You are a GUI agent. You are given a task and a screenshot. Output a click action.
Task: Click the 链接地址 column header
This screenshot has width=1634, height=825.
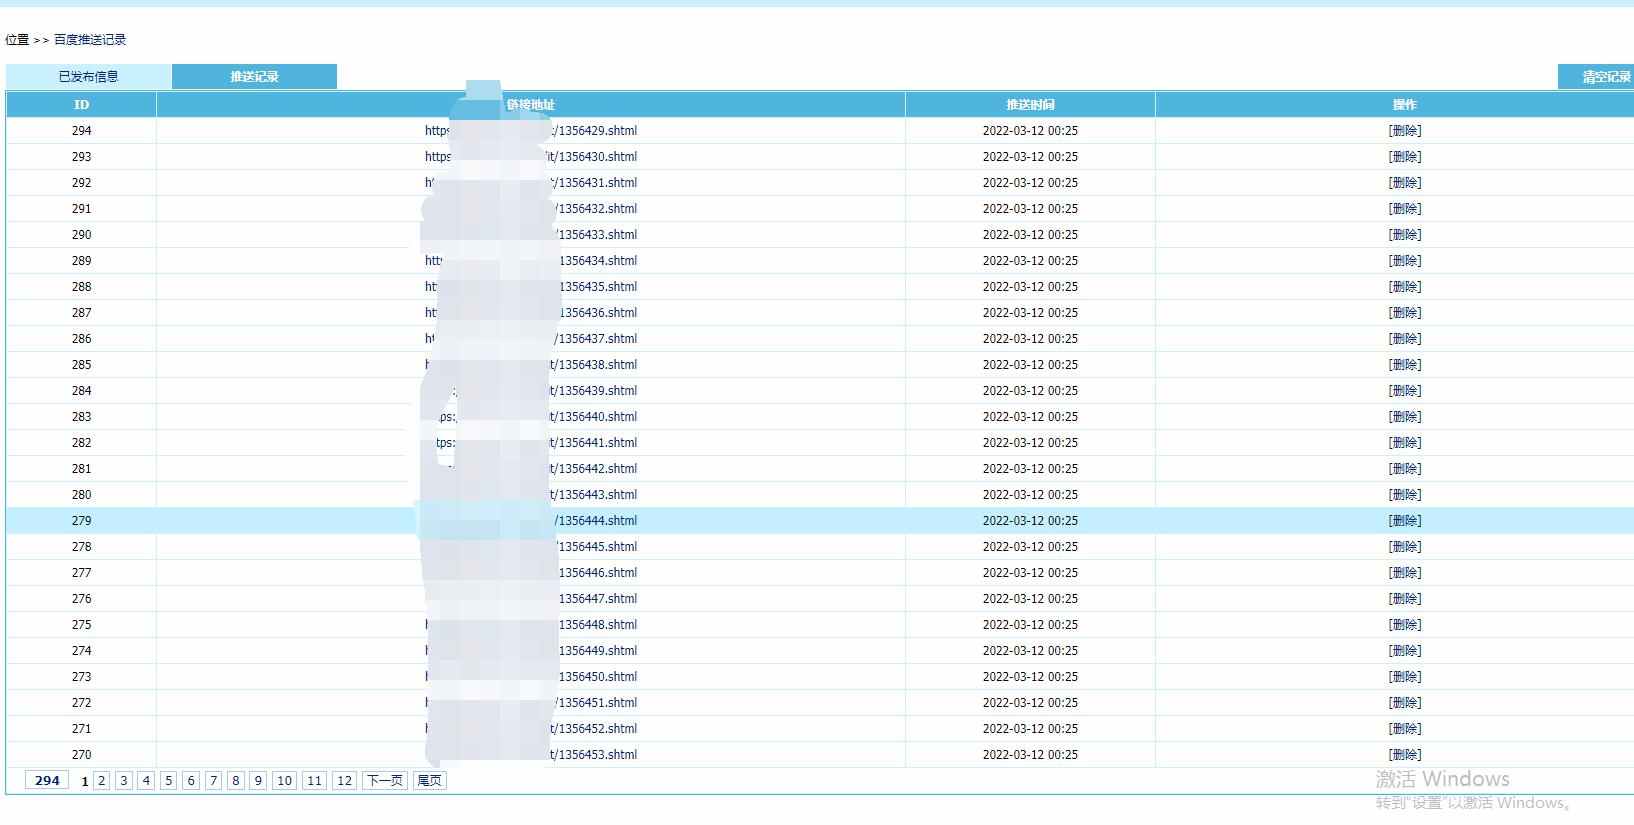531,105
